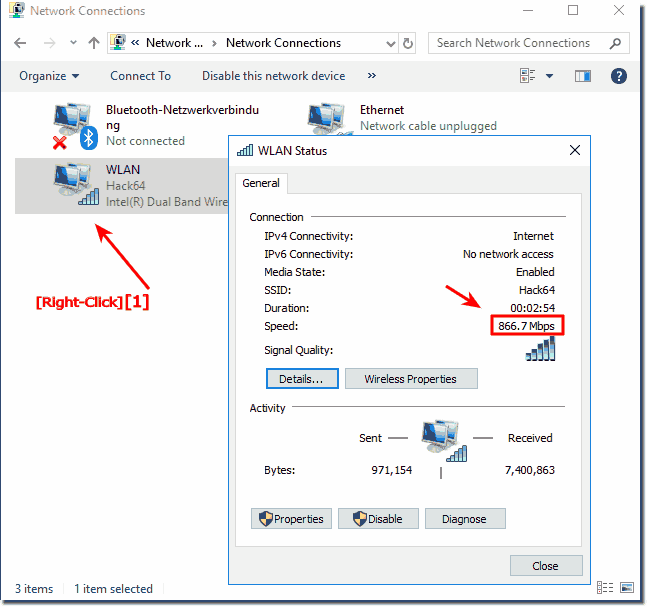
Task: Click the 1 item selected status text
Action: [113, 589]
